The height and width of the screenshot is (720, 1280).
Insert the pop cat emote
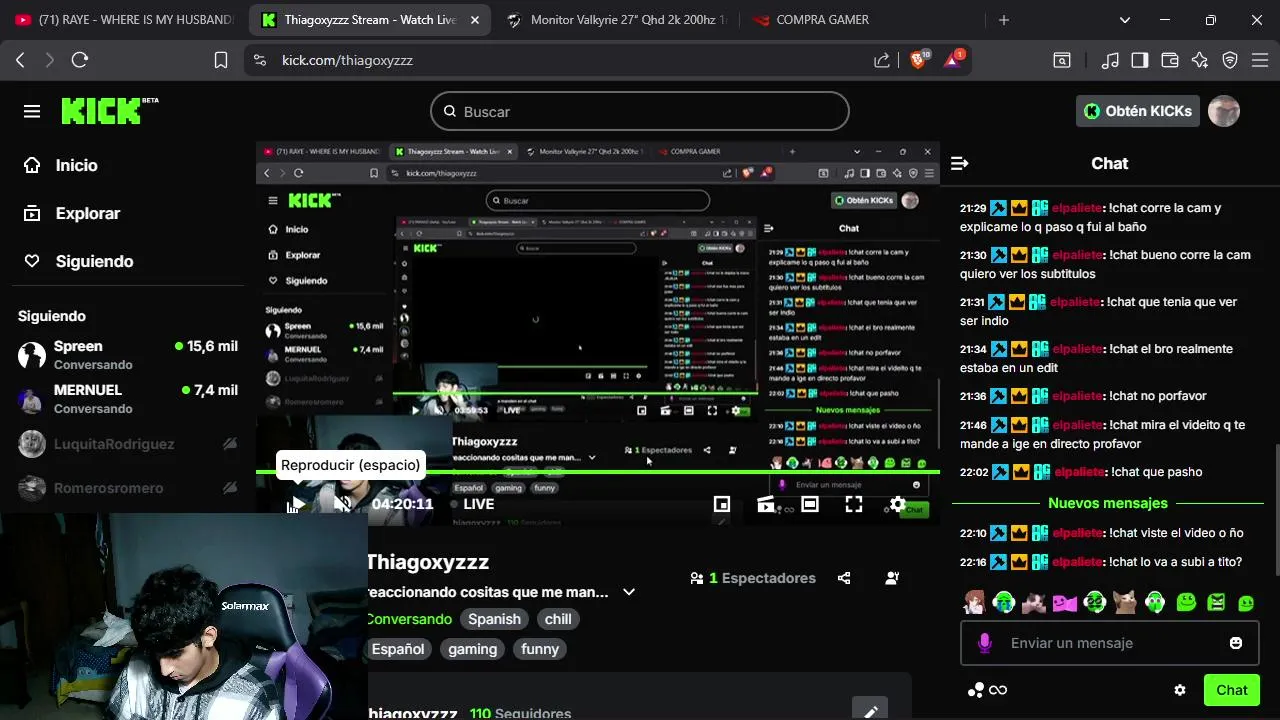click(1125, 602)
